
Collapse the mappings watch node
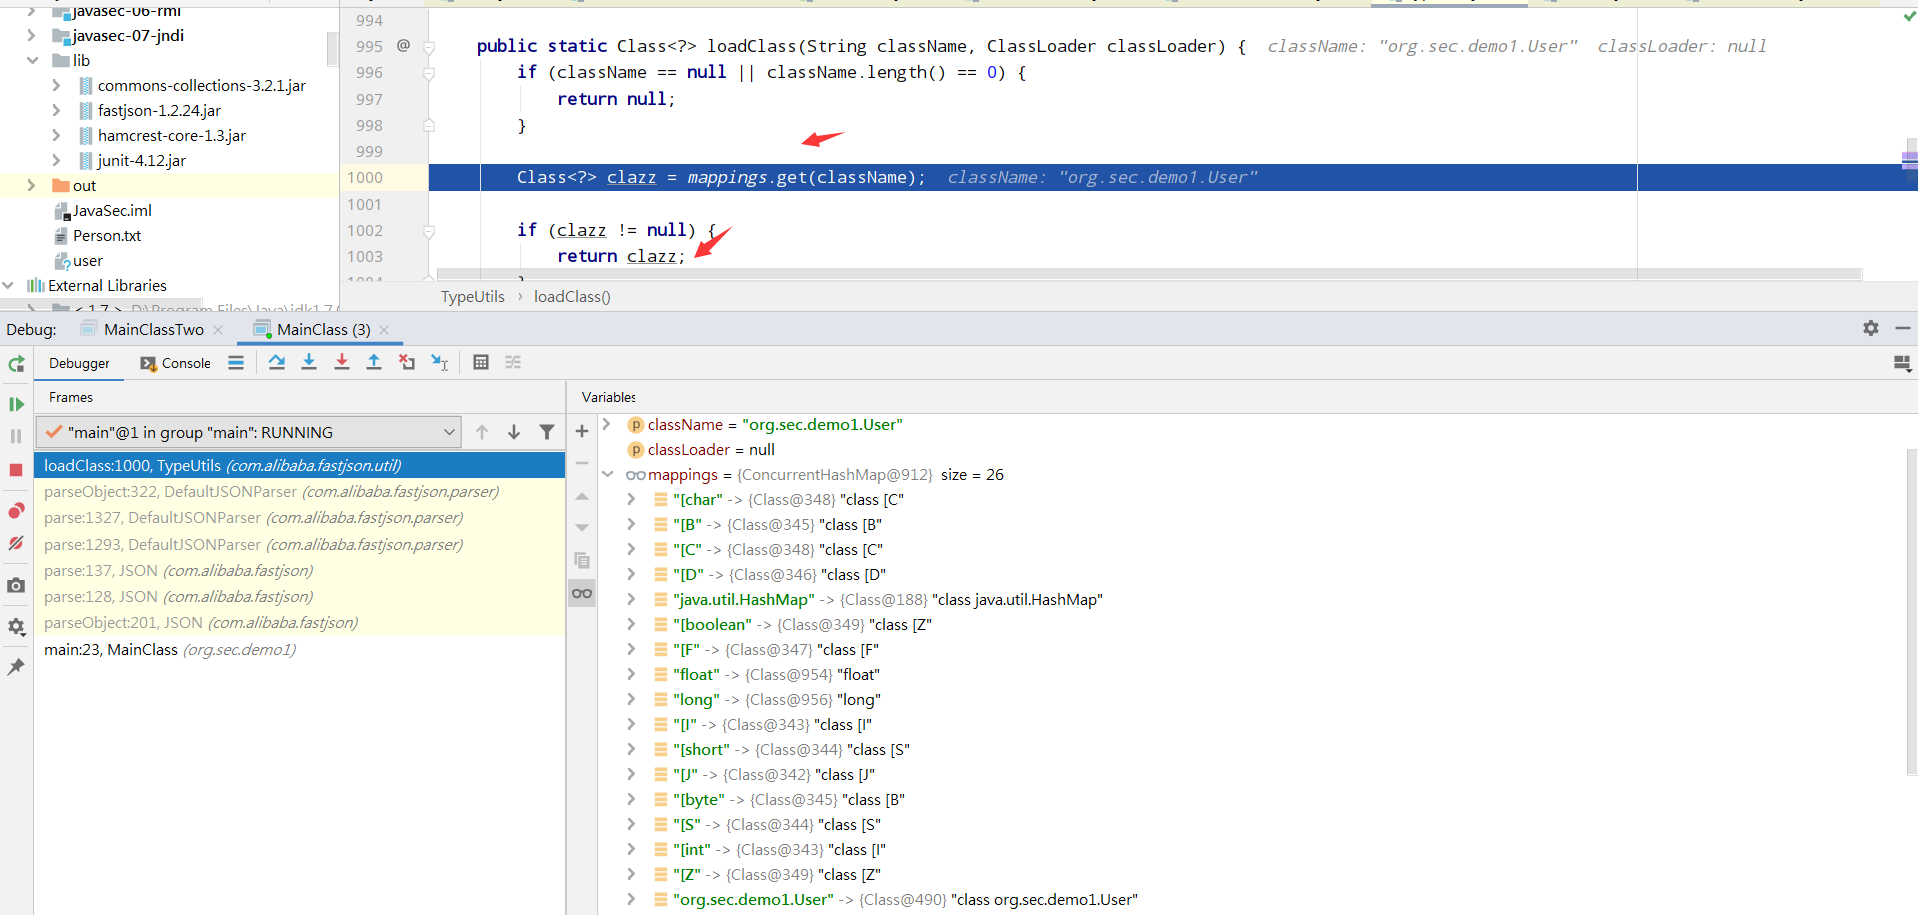click(x=606, y=474)
